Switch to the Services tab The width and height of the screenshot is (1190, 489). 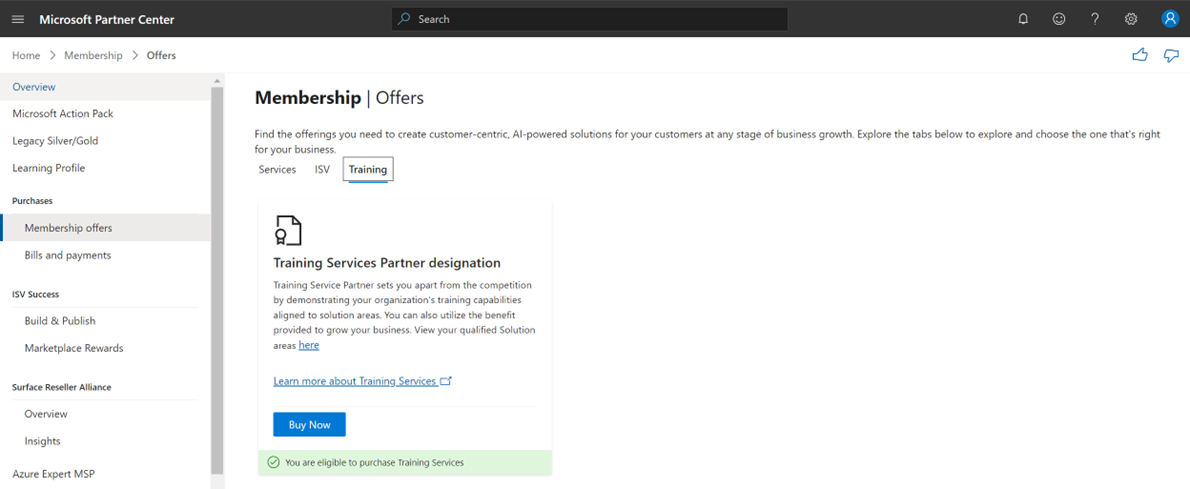coord(277,170)
